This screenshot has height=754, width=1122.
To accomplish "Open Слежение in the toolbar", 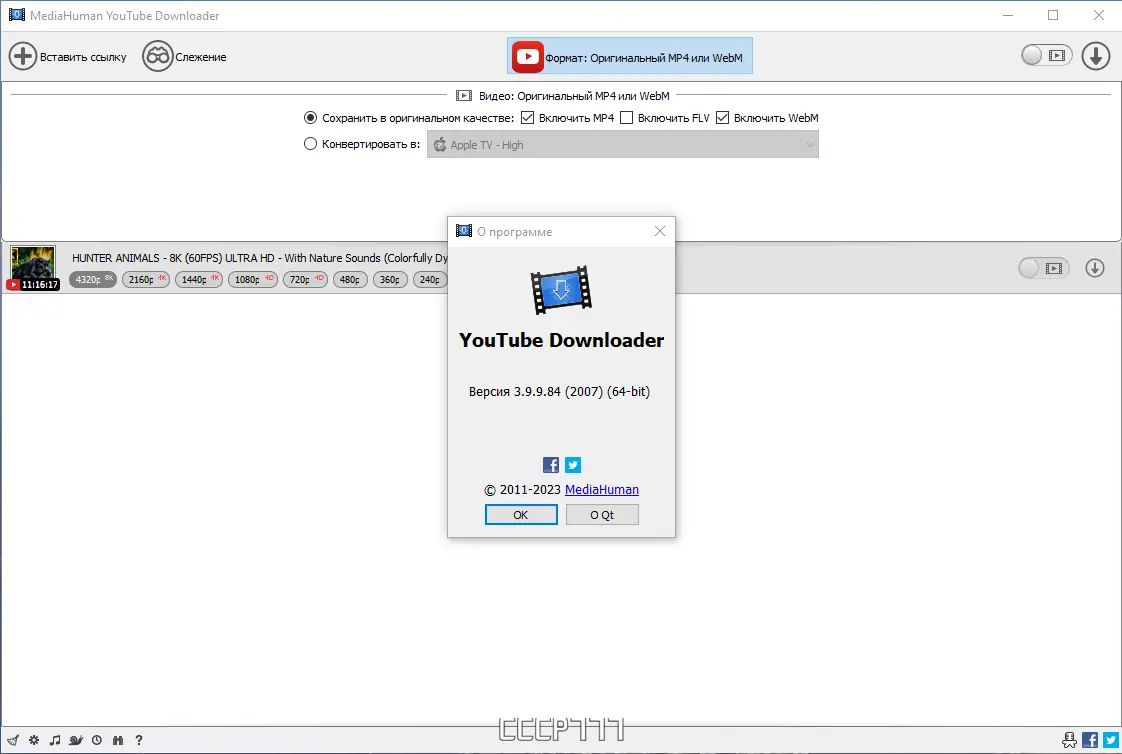I will click(x=184, y=57).
